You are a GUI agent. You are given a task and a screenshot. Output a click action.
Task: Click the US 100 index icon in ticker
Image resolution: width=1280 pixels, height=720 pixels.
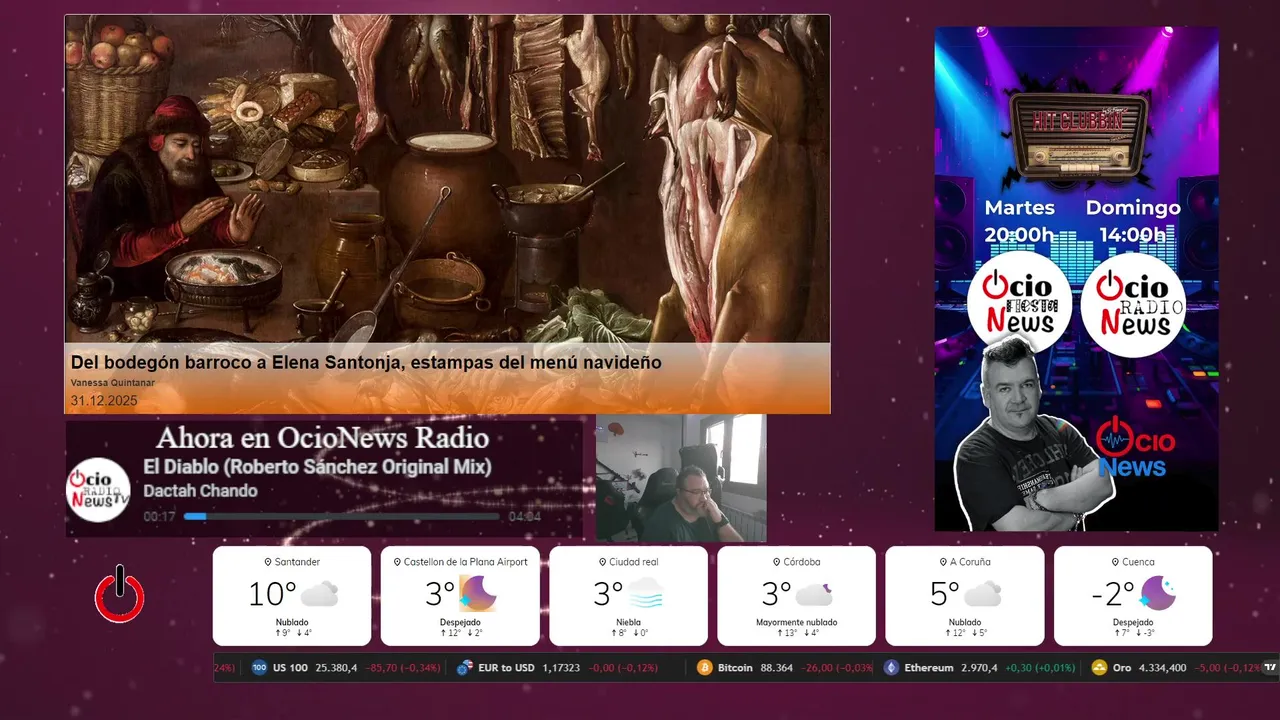pyautogui.click(x=259, y=667)
